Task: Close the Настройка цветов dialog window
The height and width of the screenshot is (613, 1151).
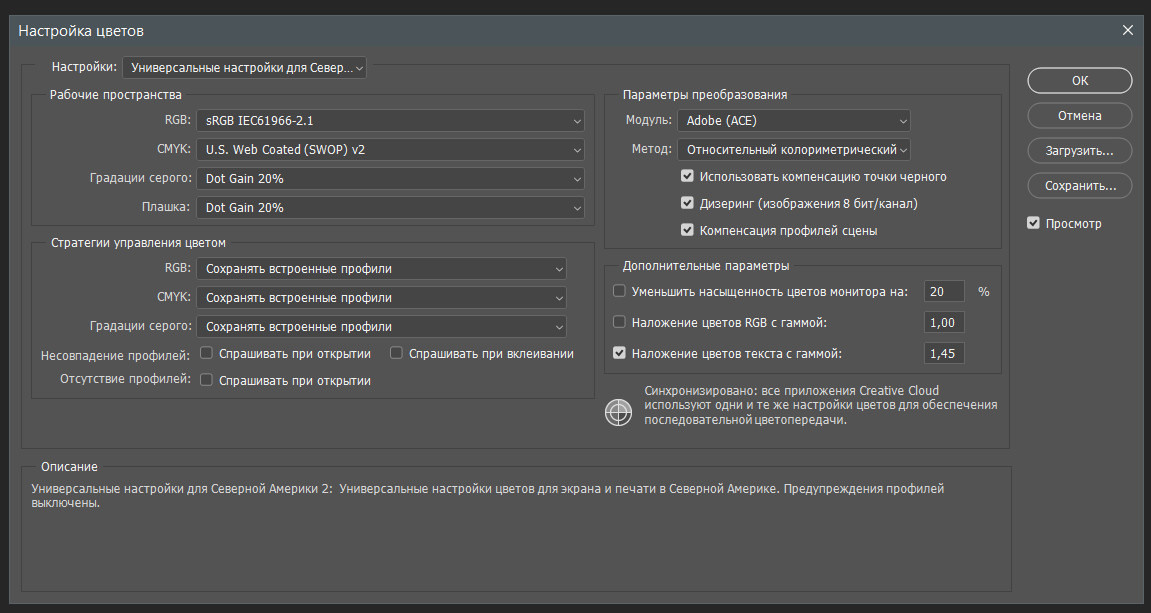Action: tap(1127, 30)
